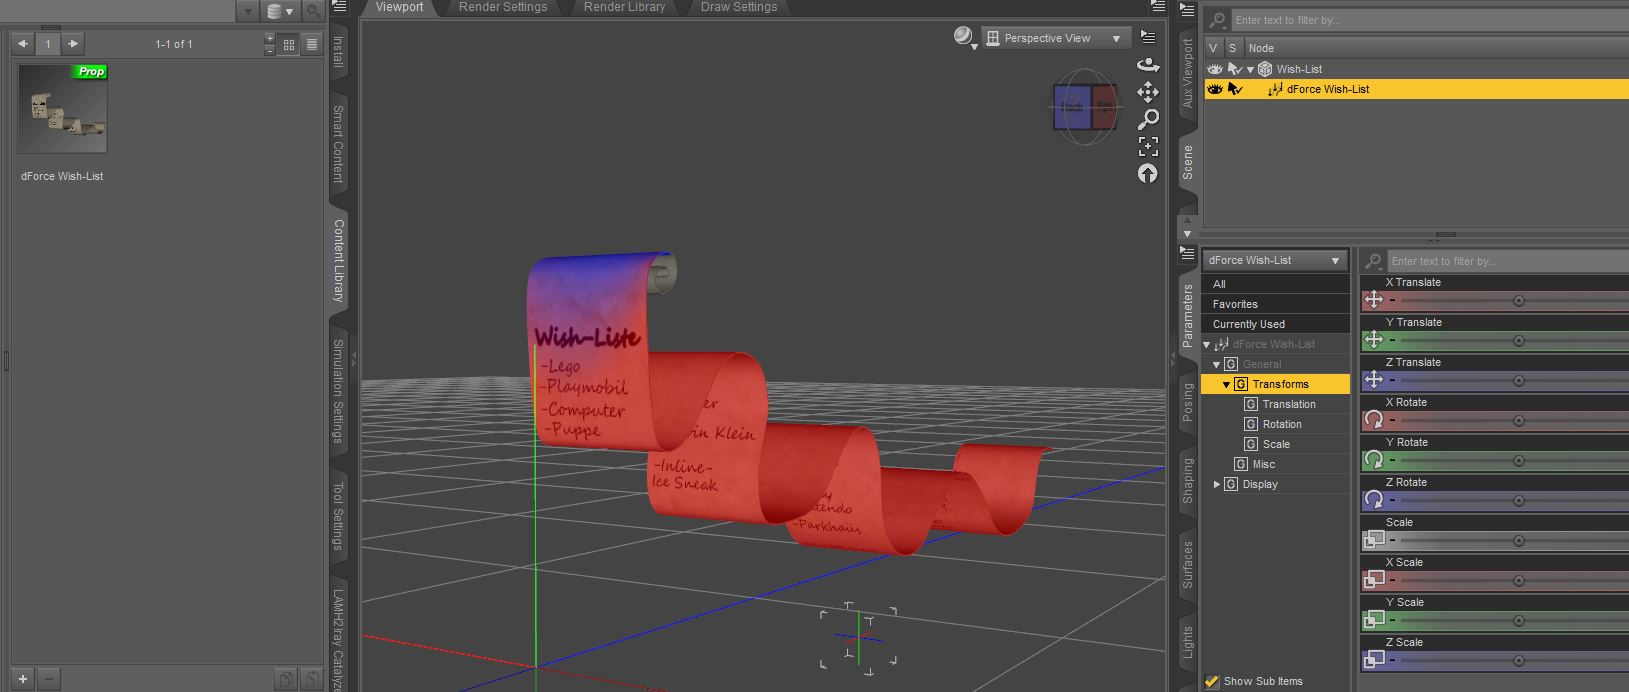Viewport: 1629px width, 692px height.
Task: Toggle visibility eye of Wish-List node
Action: point(1215,69)
